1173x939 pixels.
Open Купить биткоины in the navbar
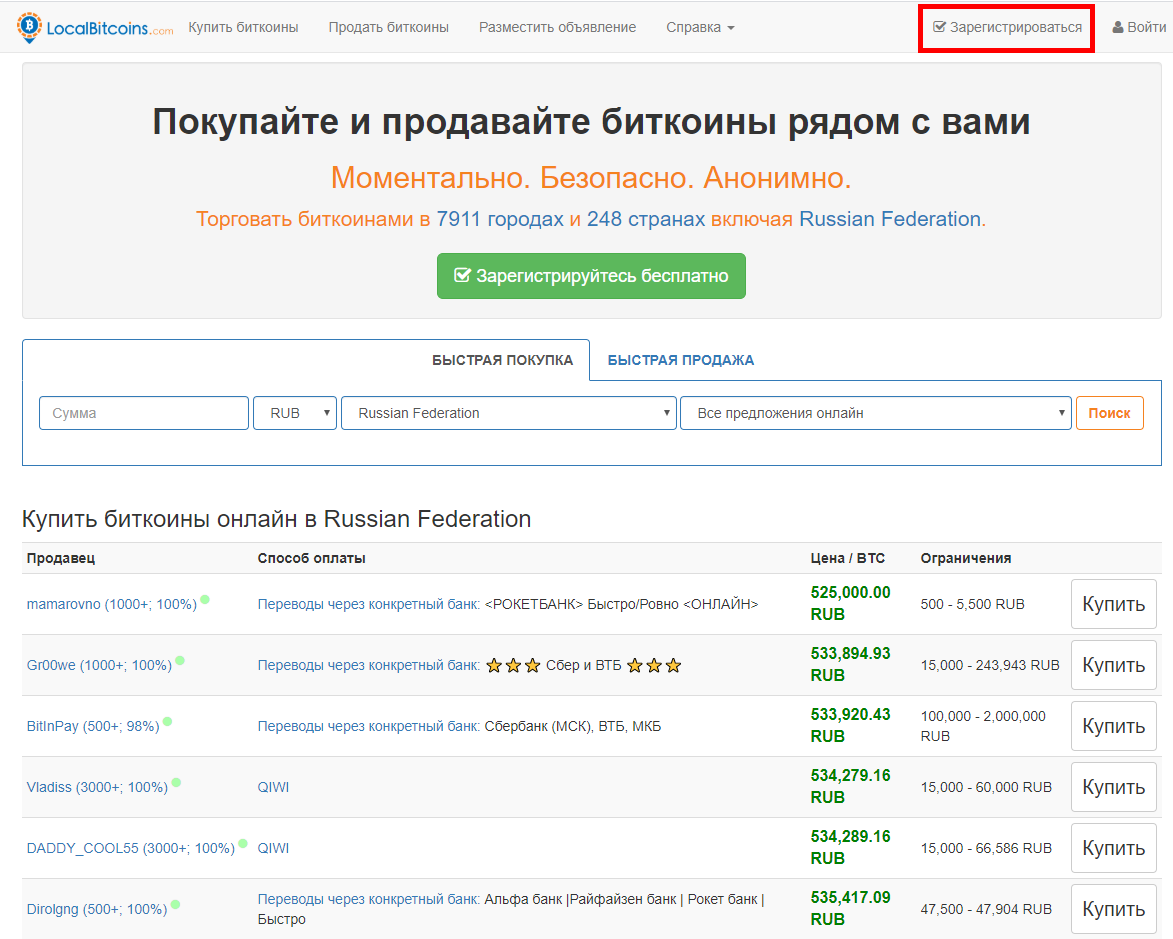243,27
